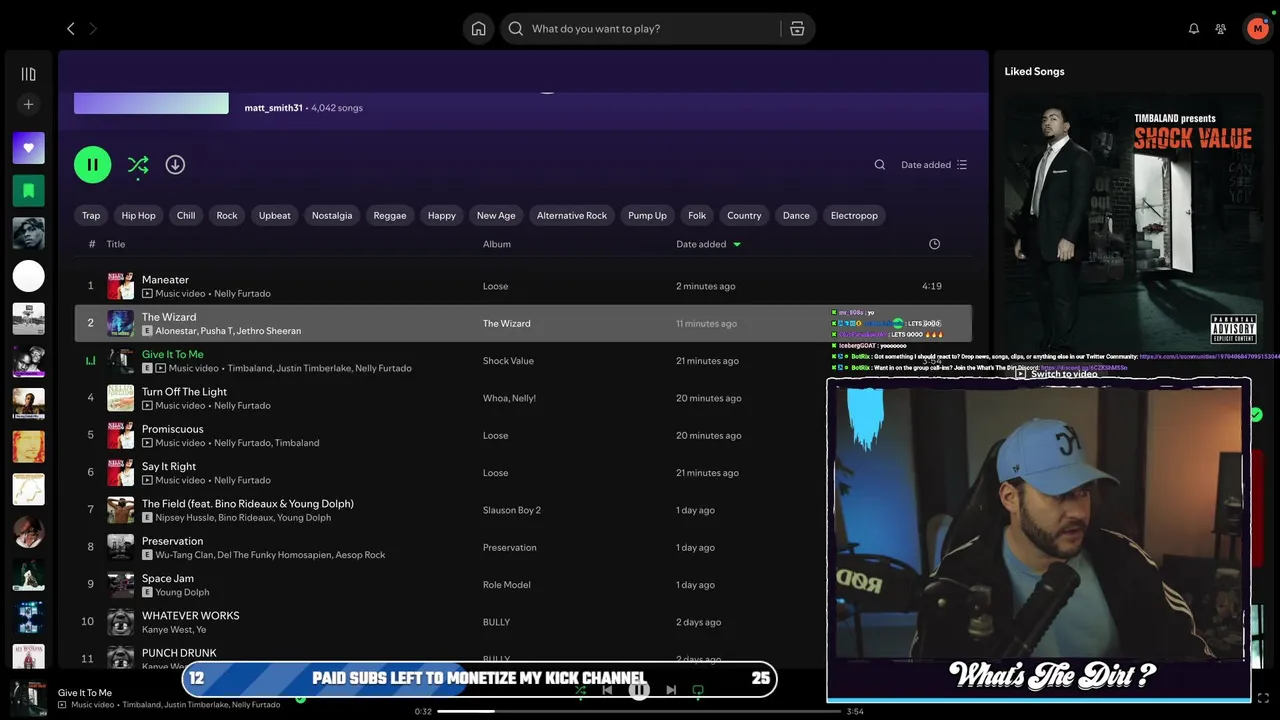
Task: Filter by Chill genre
Action: [x=186, y=215]
